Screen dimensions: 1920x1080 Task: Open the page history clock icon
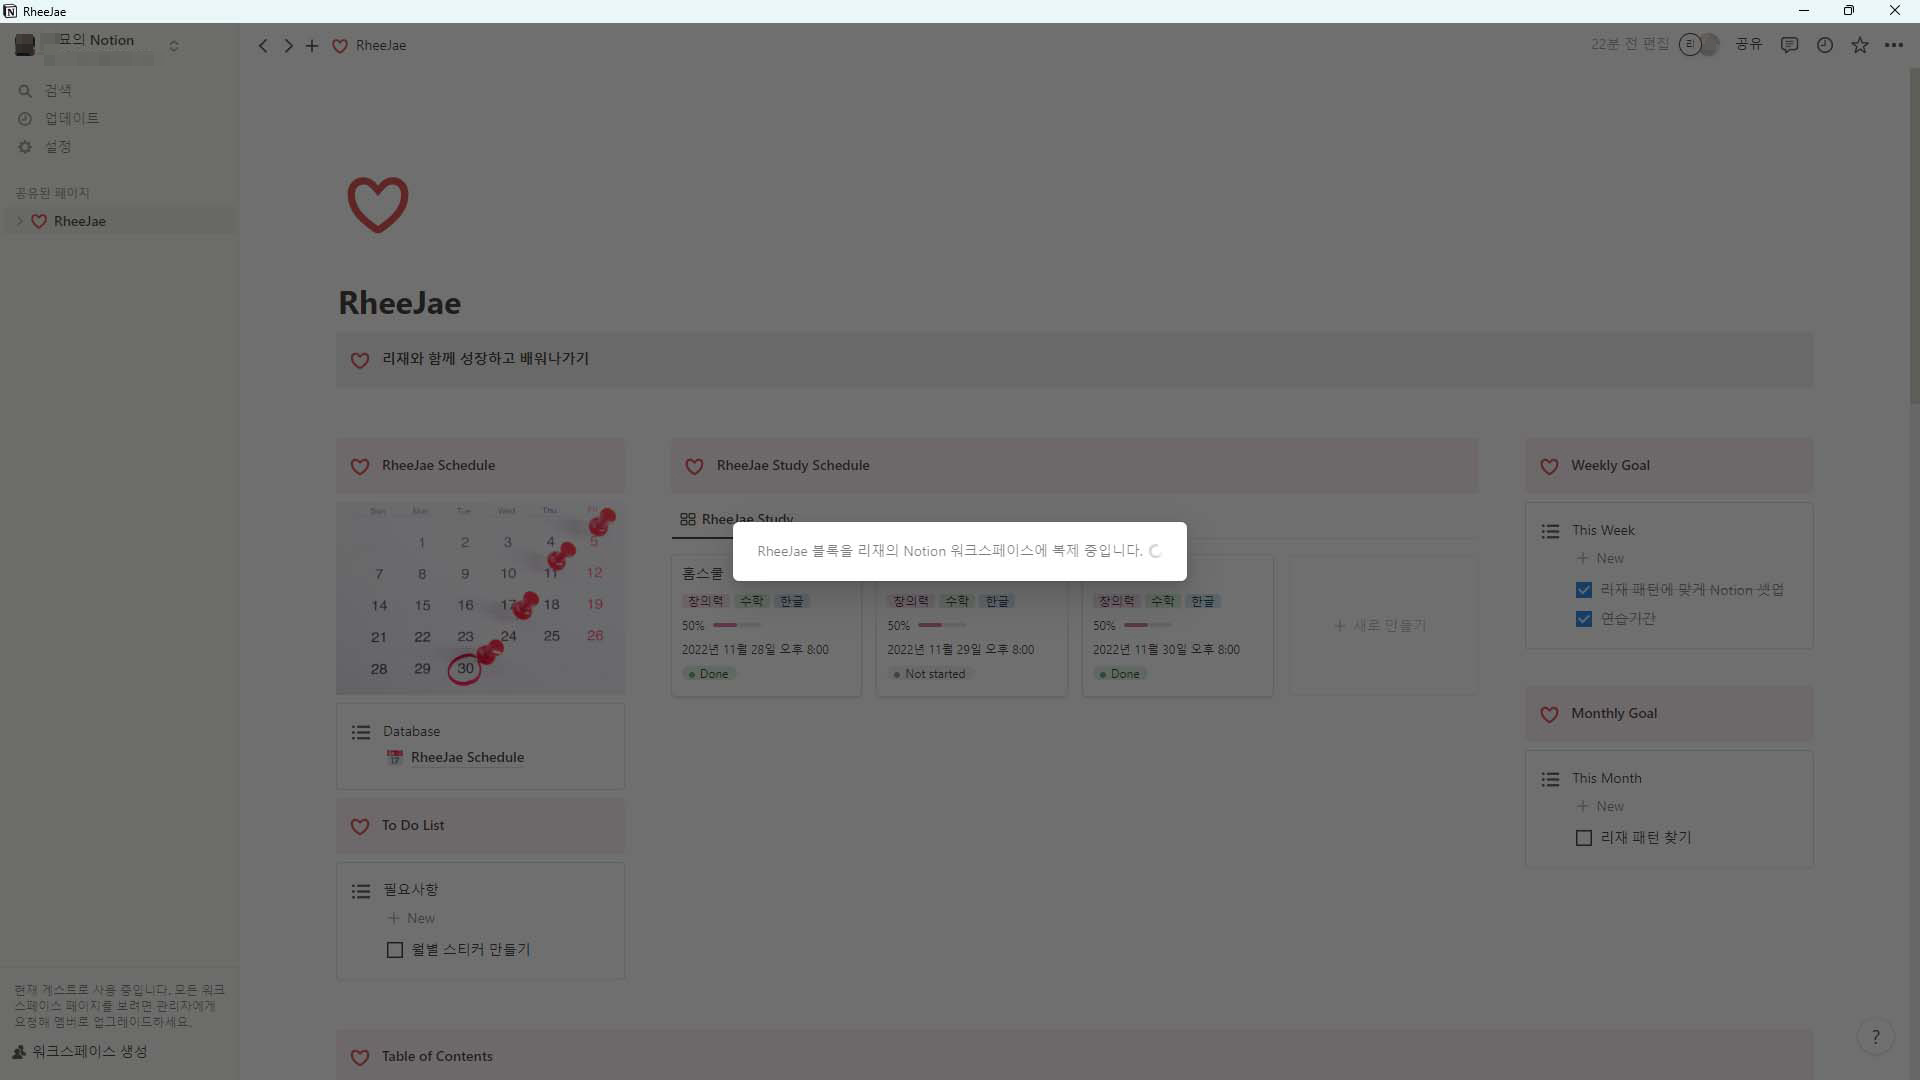pos(1824,45)
